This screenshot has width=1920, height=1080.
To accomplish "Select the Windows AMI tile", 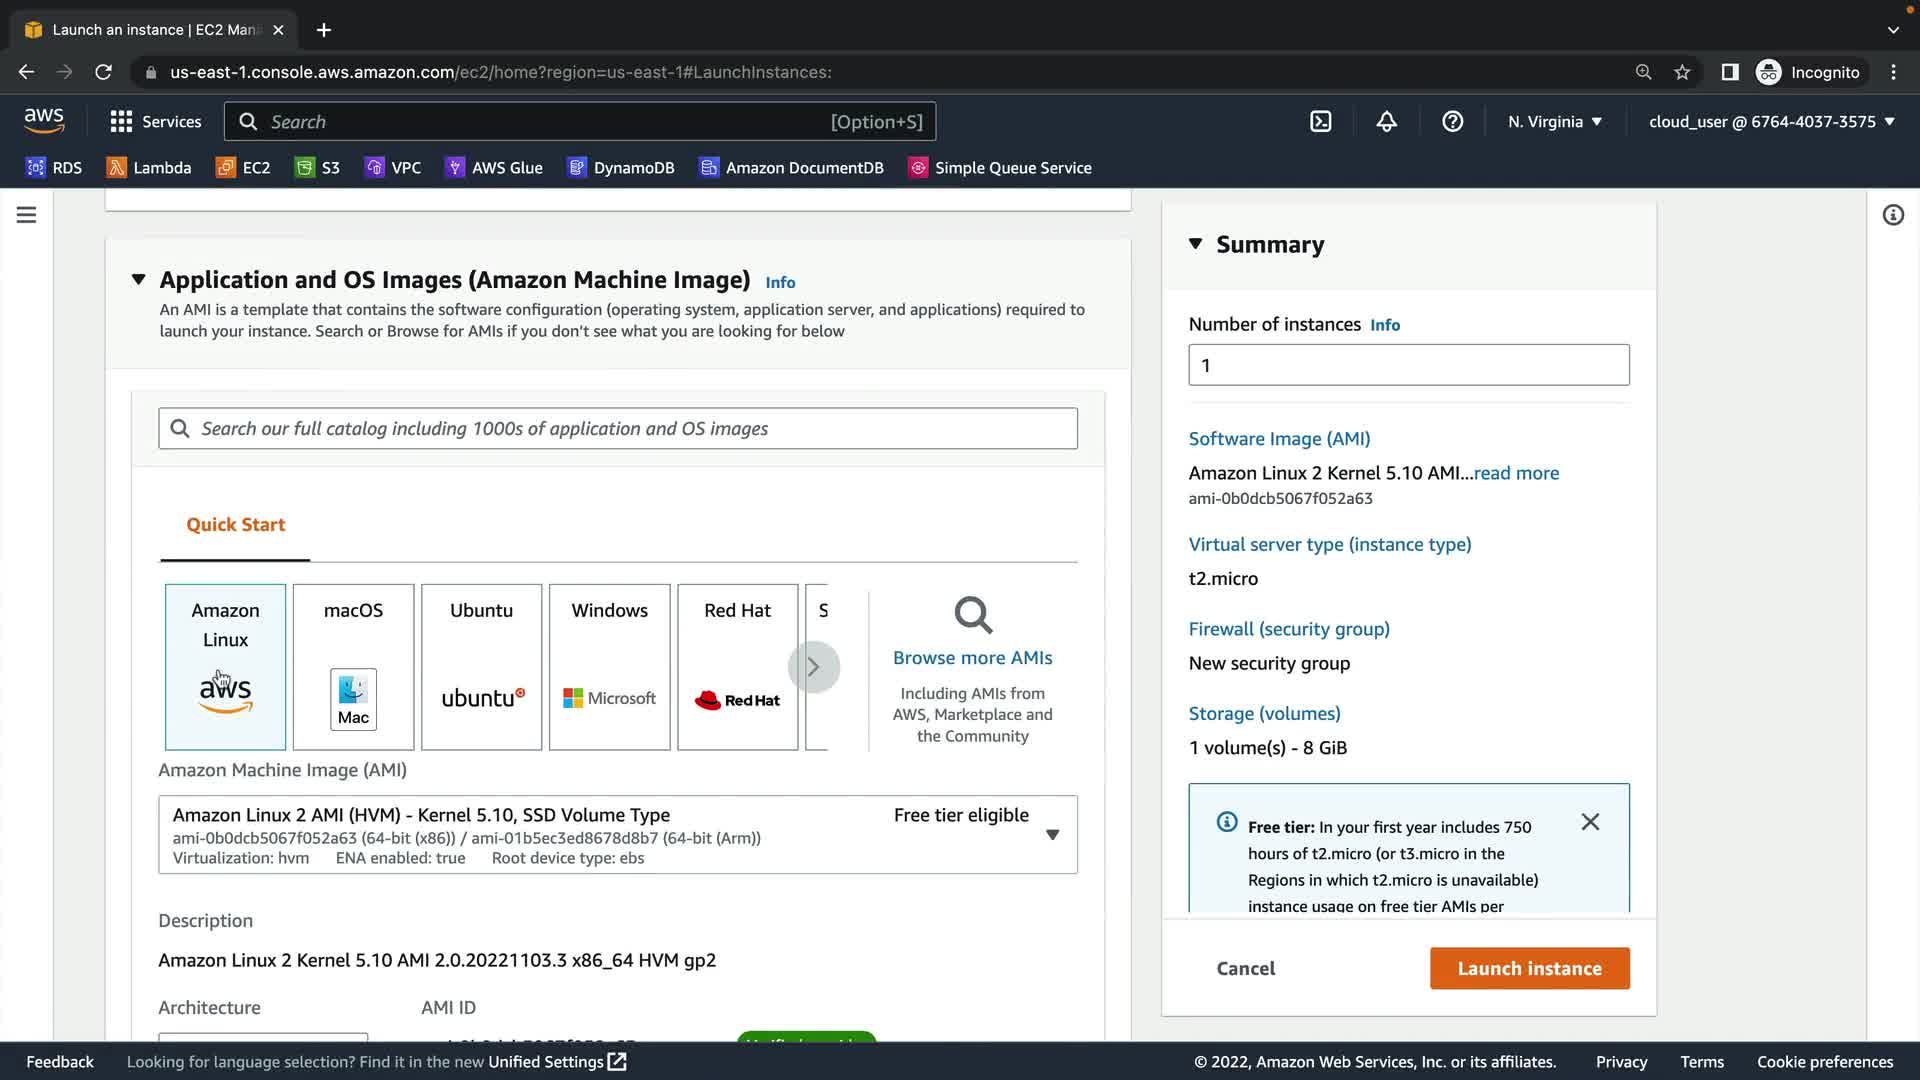I will [609, 667].
